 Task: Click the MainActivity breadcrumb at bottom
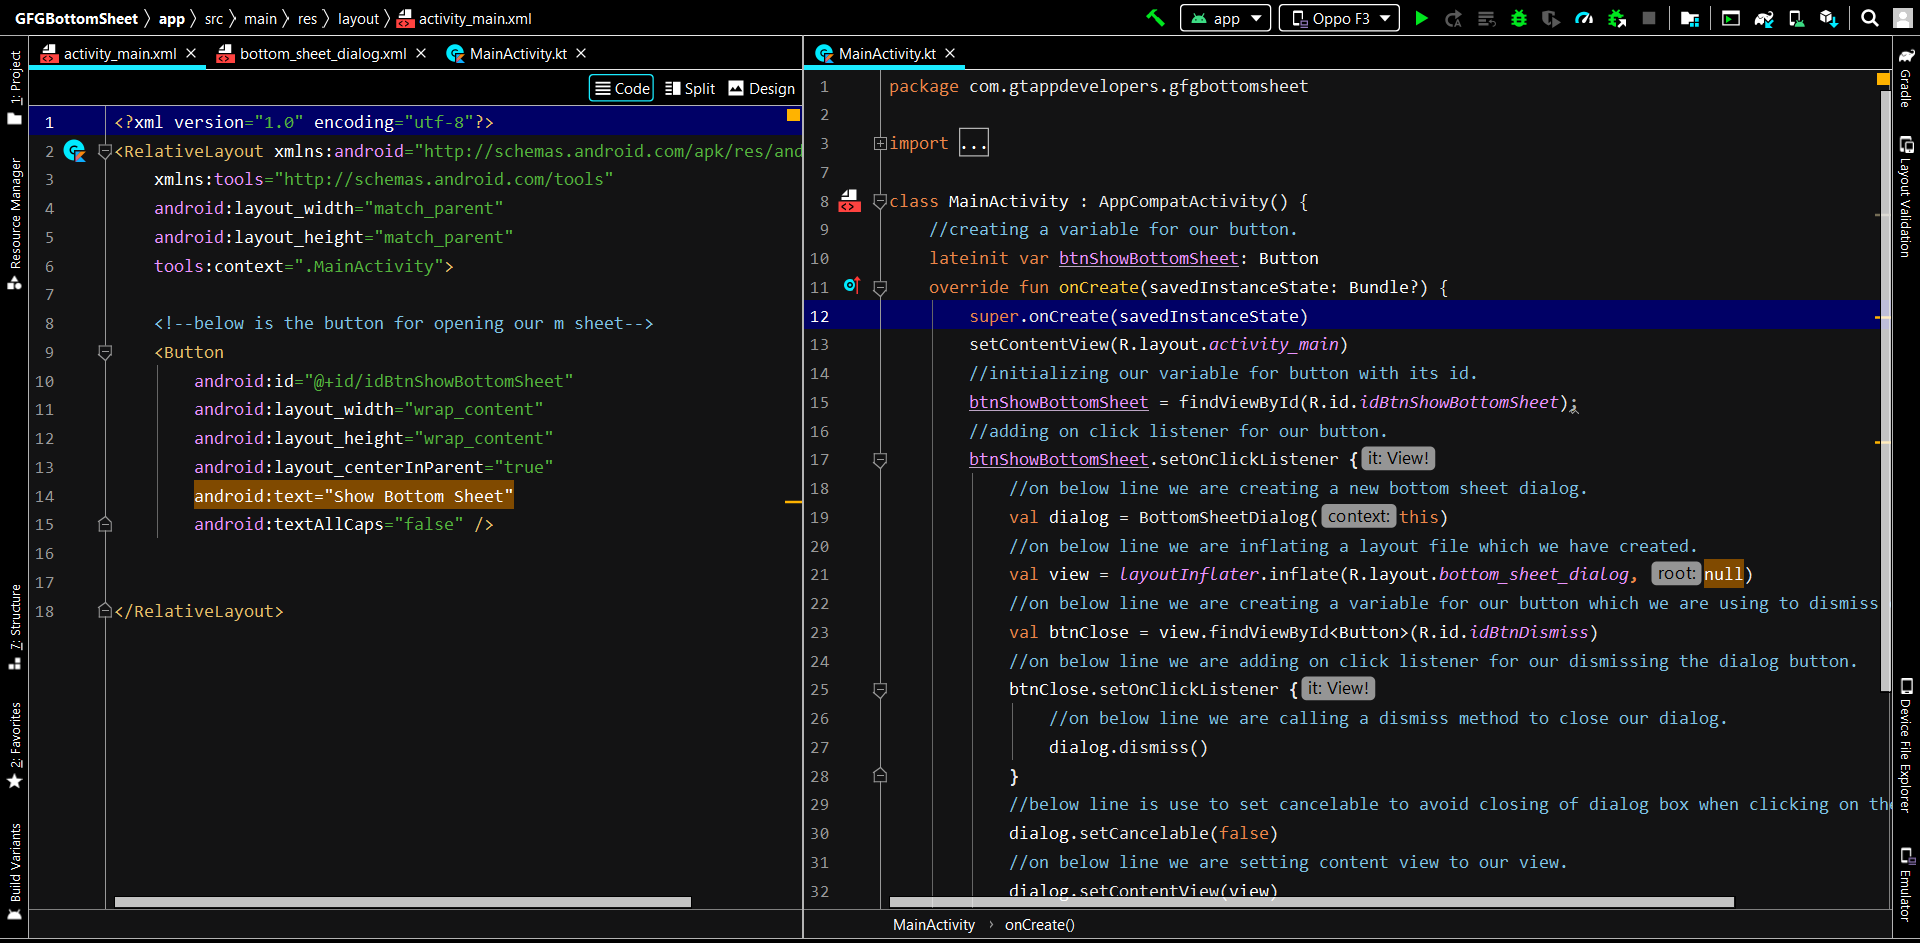(x=933, y=925)
